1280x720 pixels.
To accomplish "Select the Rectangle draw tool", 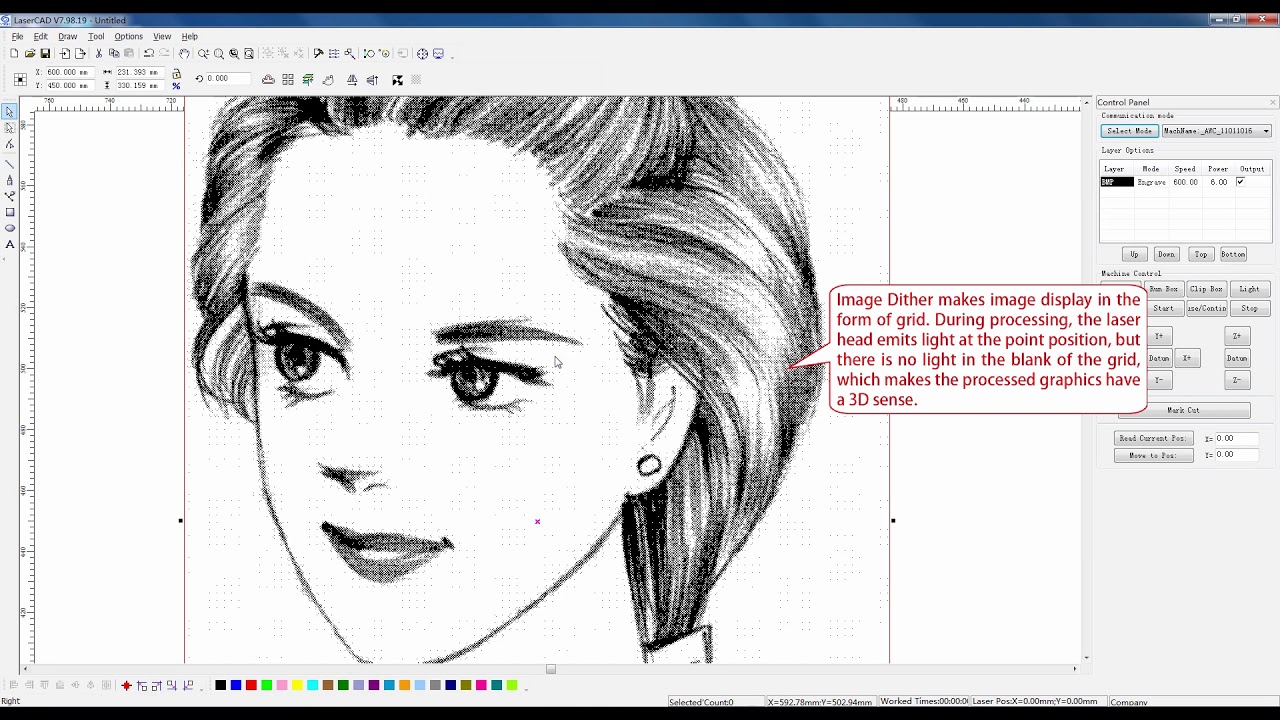I will click(x=10, y=212).
